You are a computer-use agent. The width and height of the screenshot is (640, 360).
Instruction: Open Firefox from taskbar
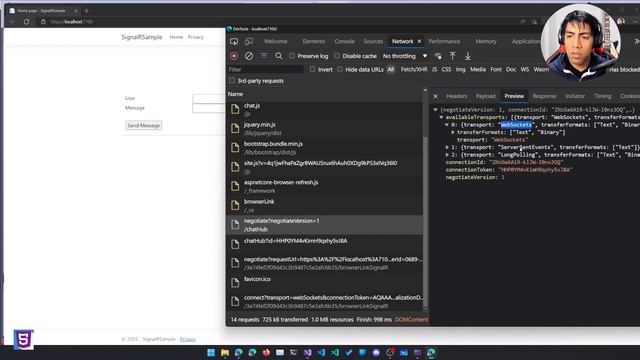click(266, 352)
